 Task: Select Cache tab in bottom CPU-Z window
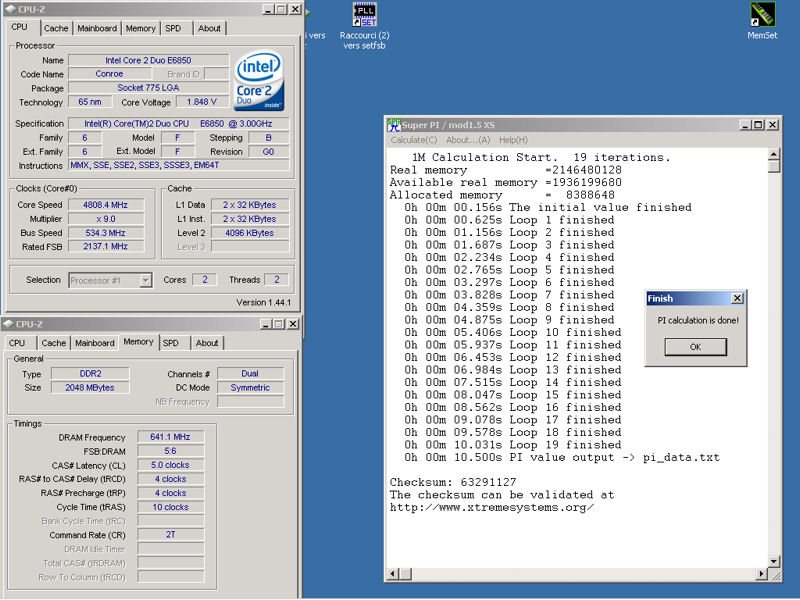click(54, 343)
